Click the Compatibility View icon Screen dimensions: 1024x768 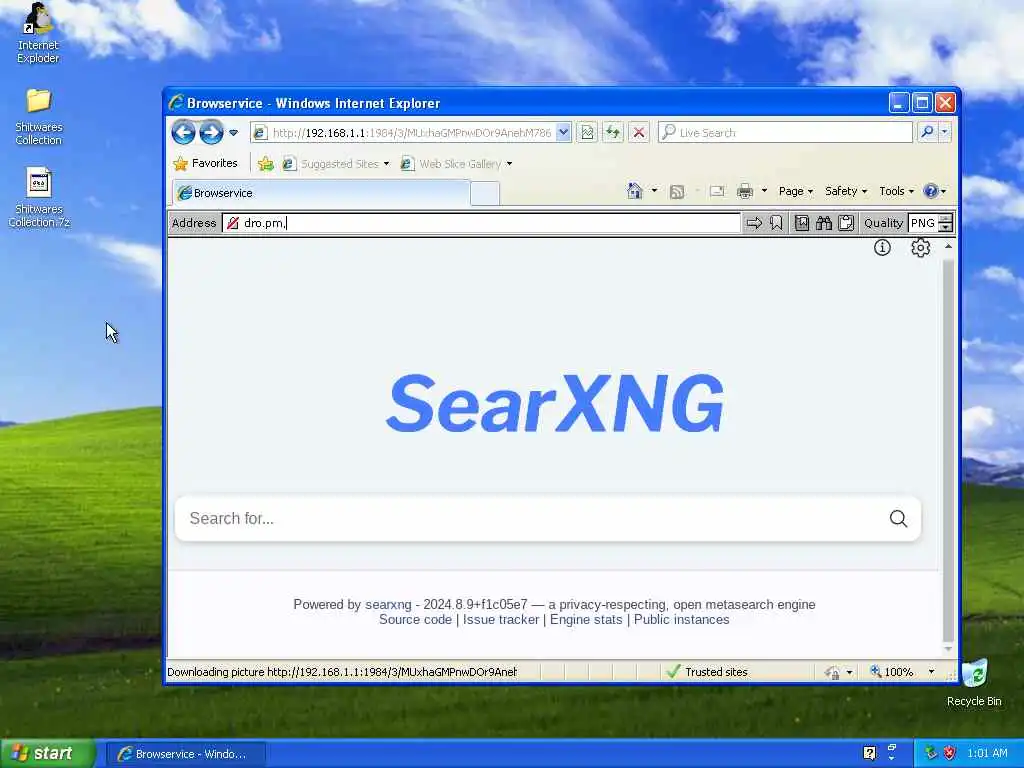[587, 133]
